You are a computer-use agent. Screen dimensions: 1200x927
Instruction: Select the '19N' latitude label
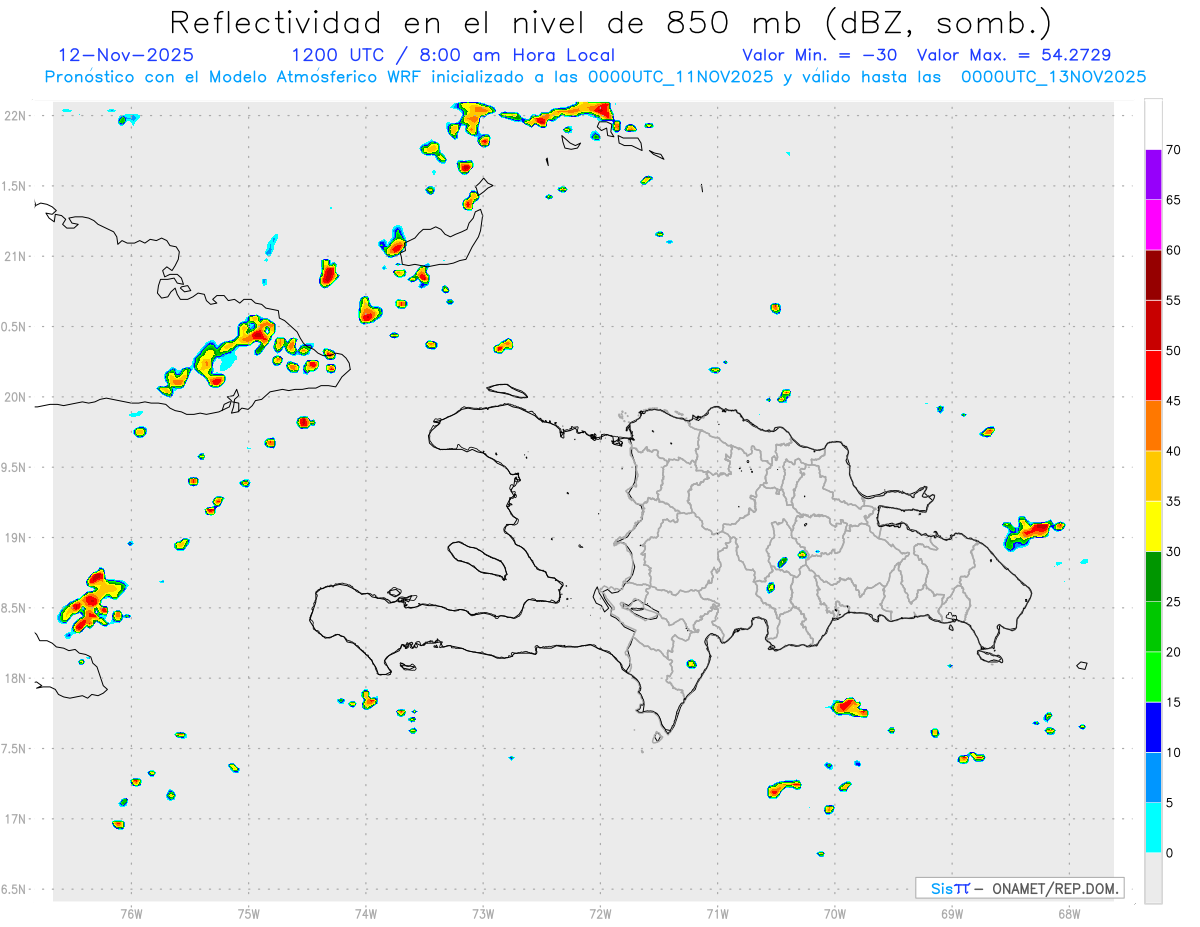tap(17, 538)
